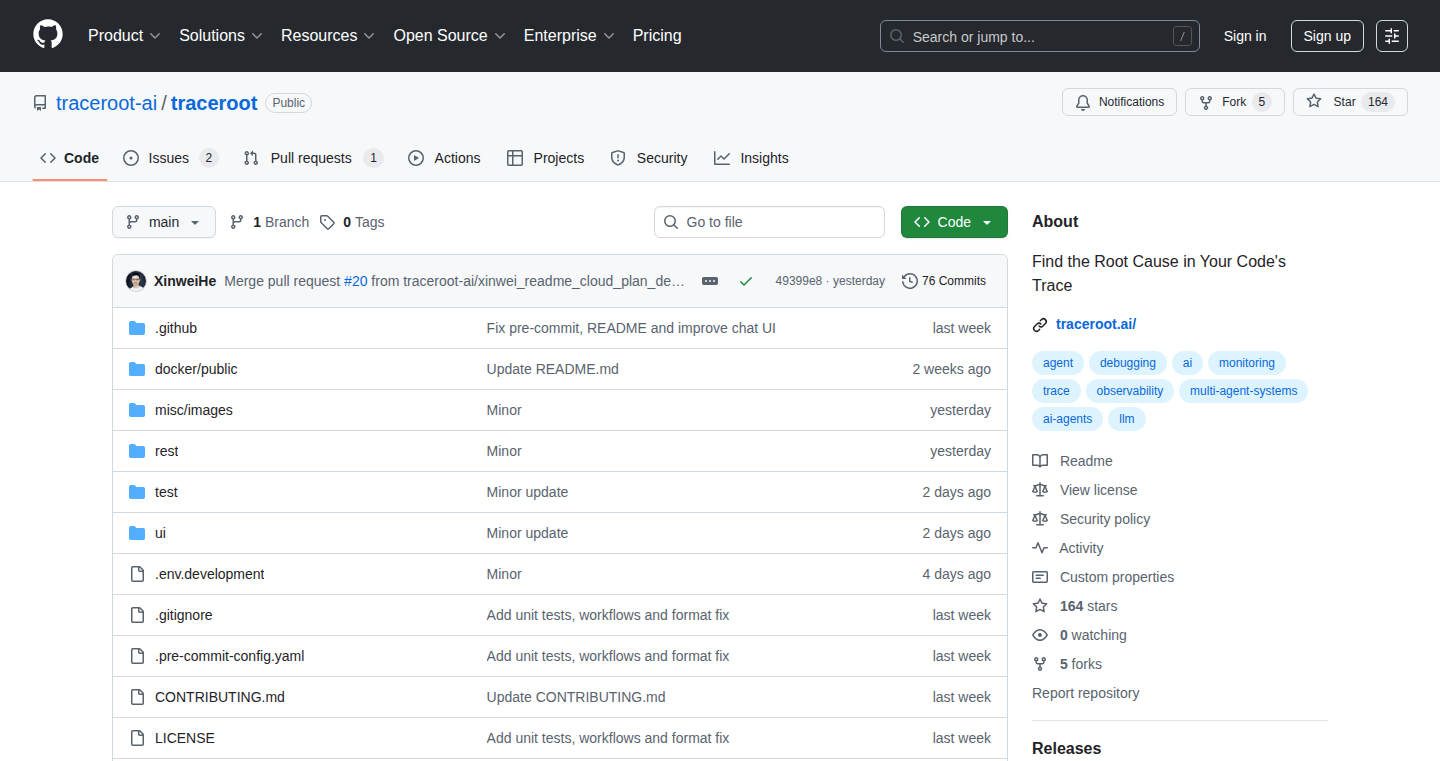Open the main branch dropdown
Screen dimensions: 1440x761
[x=164, y=222]
